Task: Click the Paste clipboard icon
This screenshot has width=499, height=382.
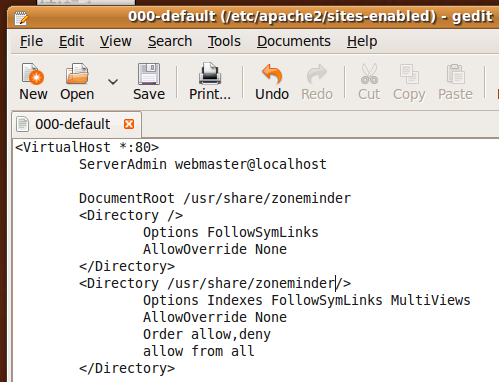Action: [x=455, y=73]
